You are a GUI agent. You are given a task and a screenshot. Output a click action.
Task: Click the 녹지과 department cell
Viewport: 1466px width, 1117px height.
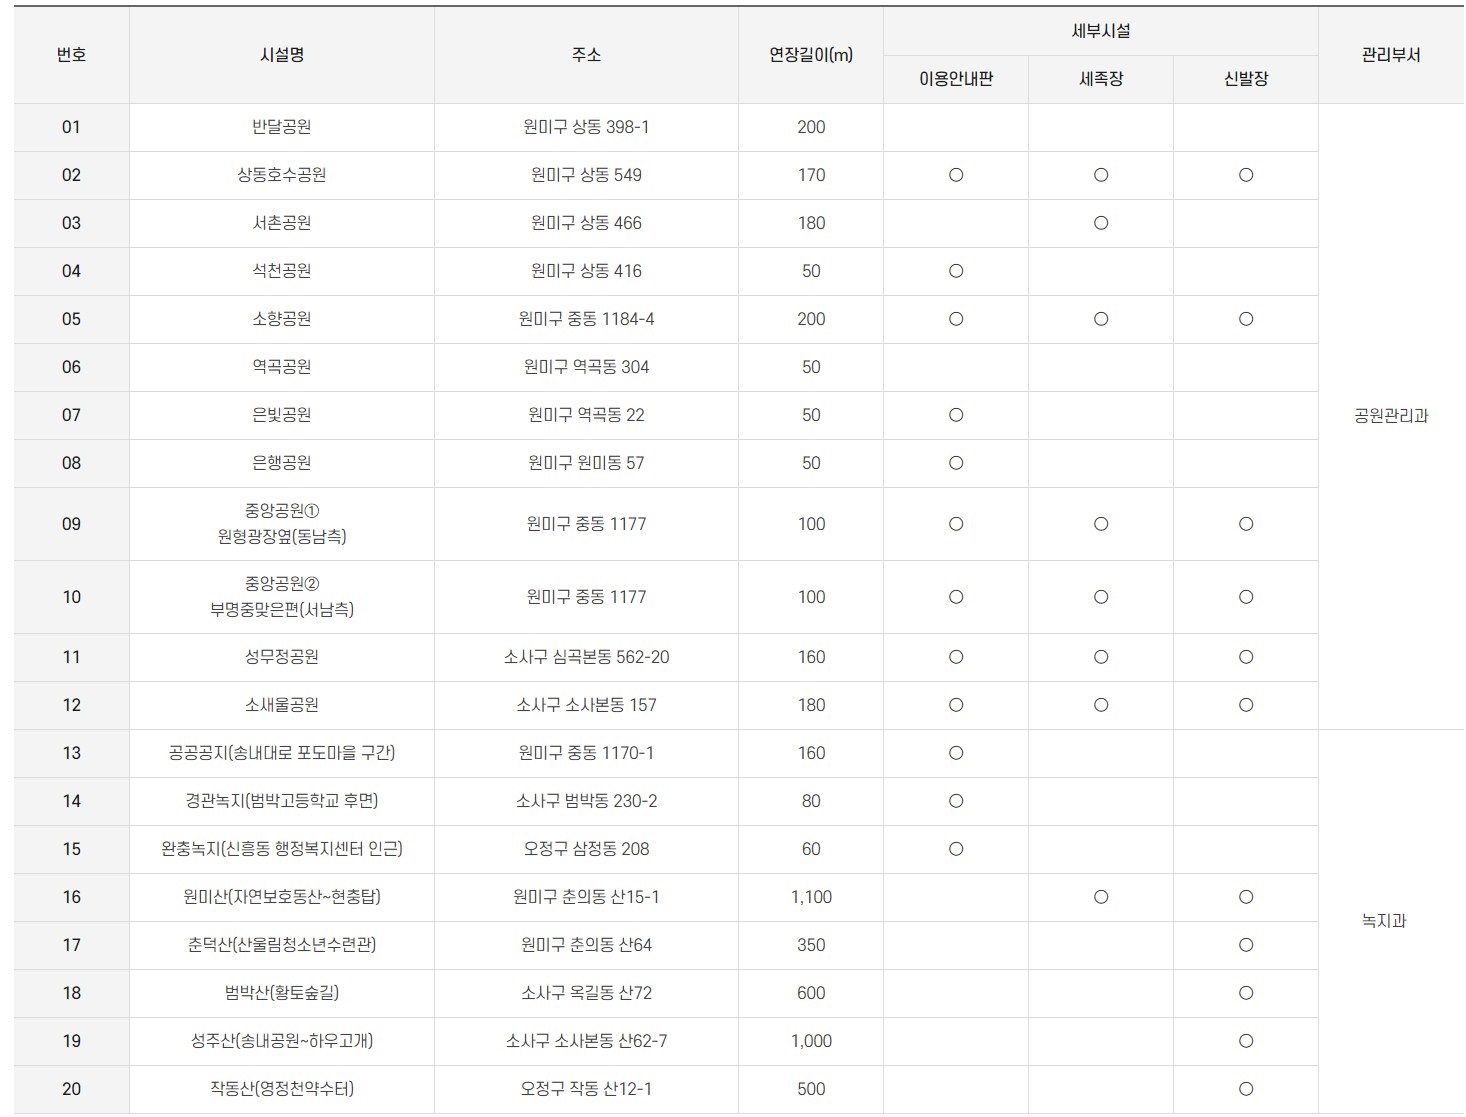coord(1390,921)
